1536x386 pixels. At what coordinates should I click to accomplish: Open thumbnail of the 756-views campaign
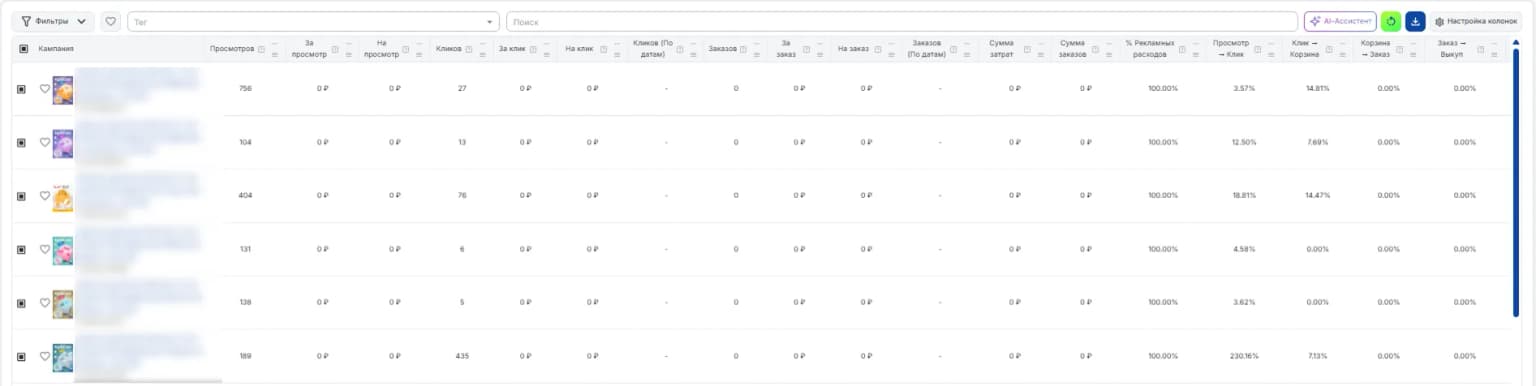pos(63,90)
